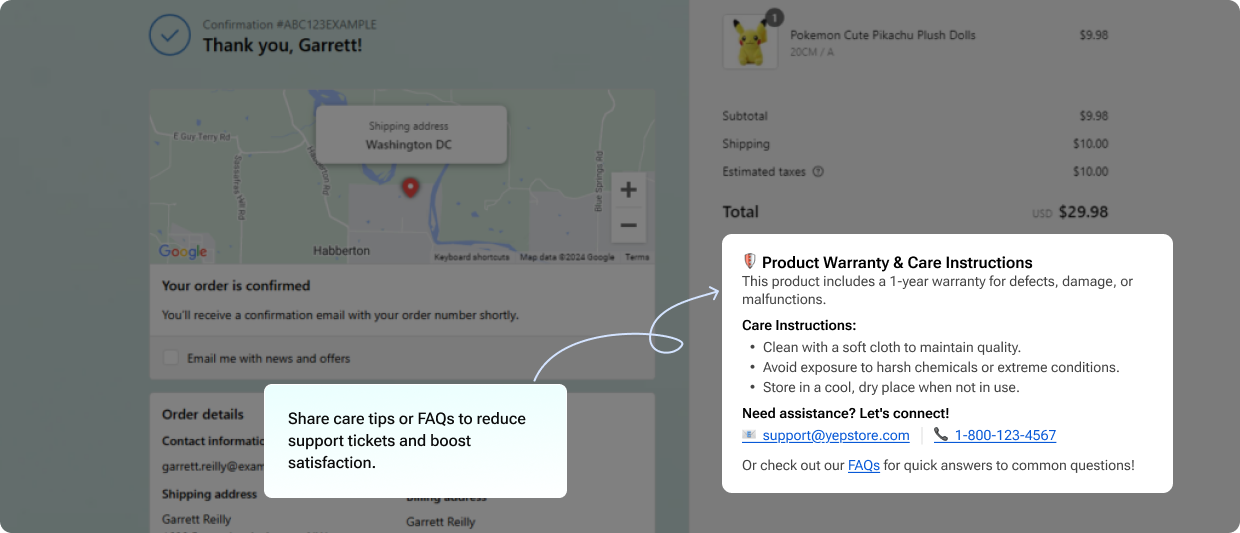The image size is (1240, 533).
Task: Click the 'Care Instructions:' subheading
Action: point(799,325)
